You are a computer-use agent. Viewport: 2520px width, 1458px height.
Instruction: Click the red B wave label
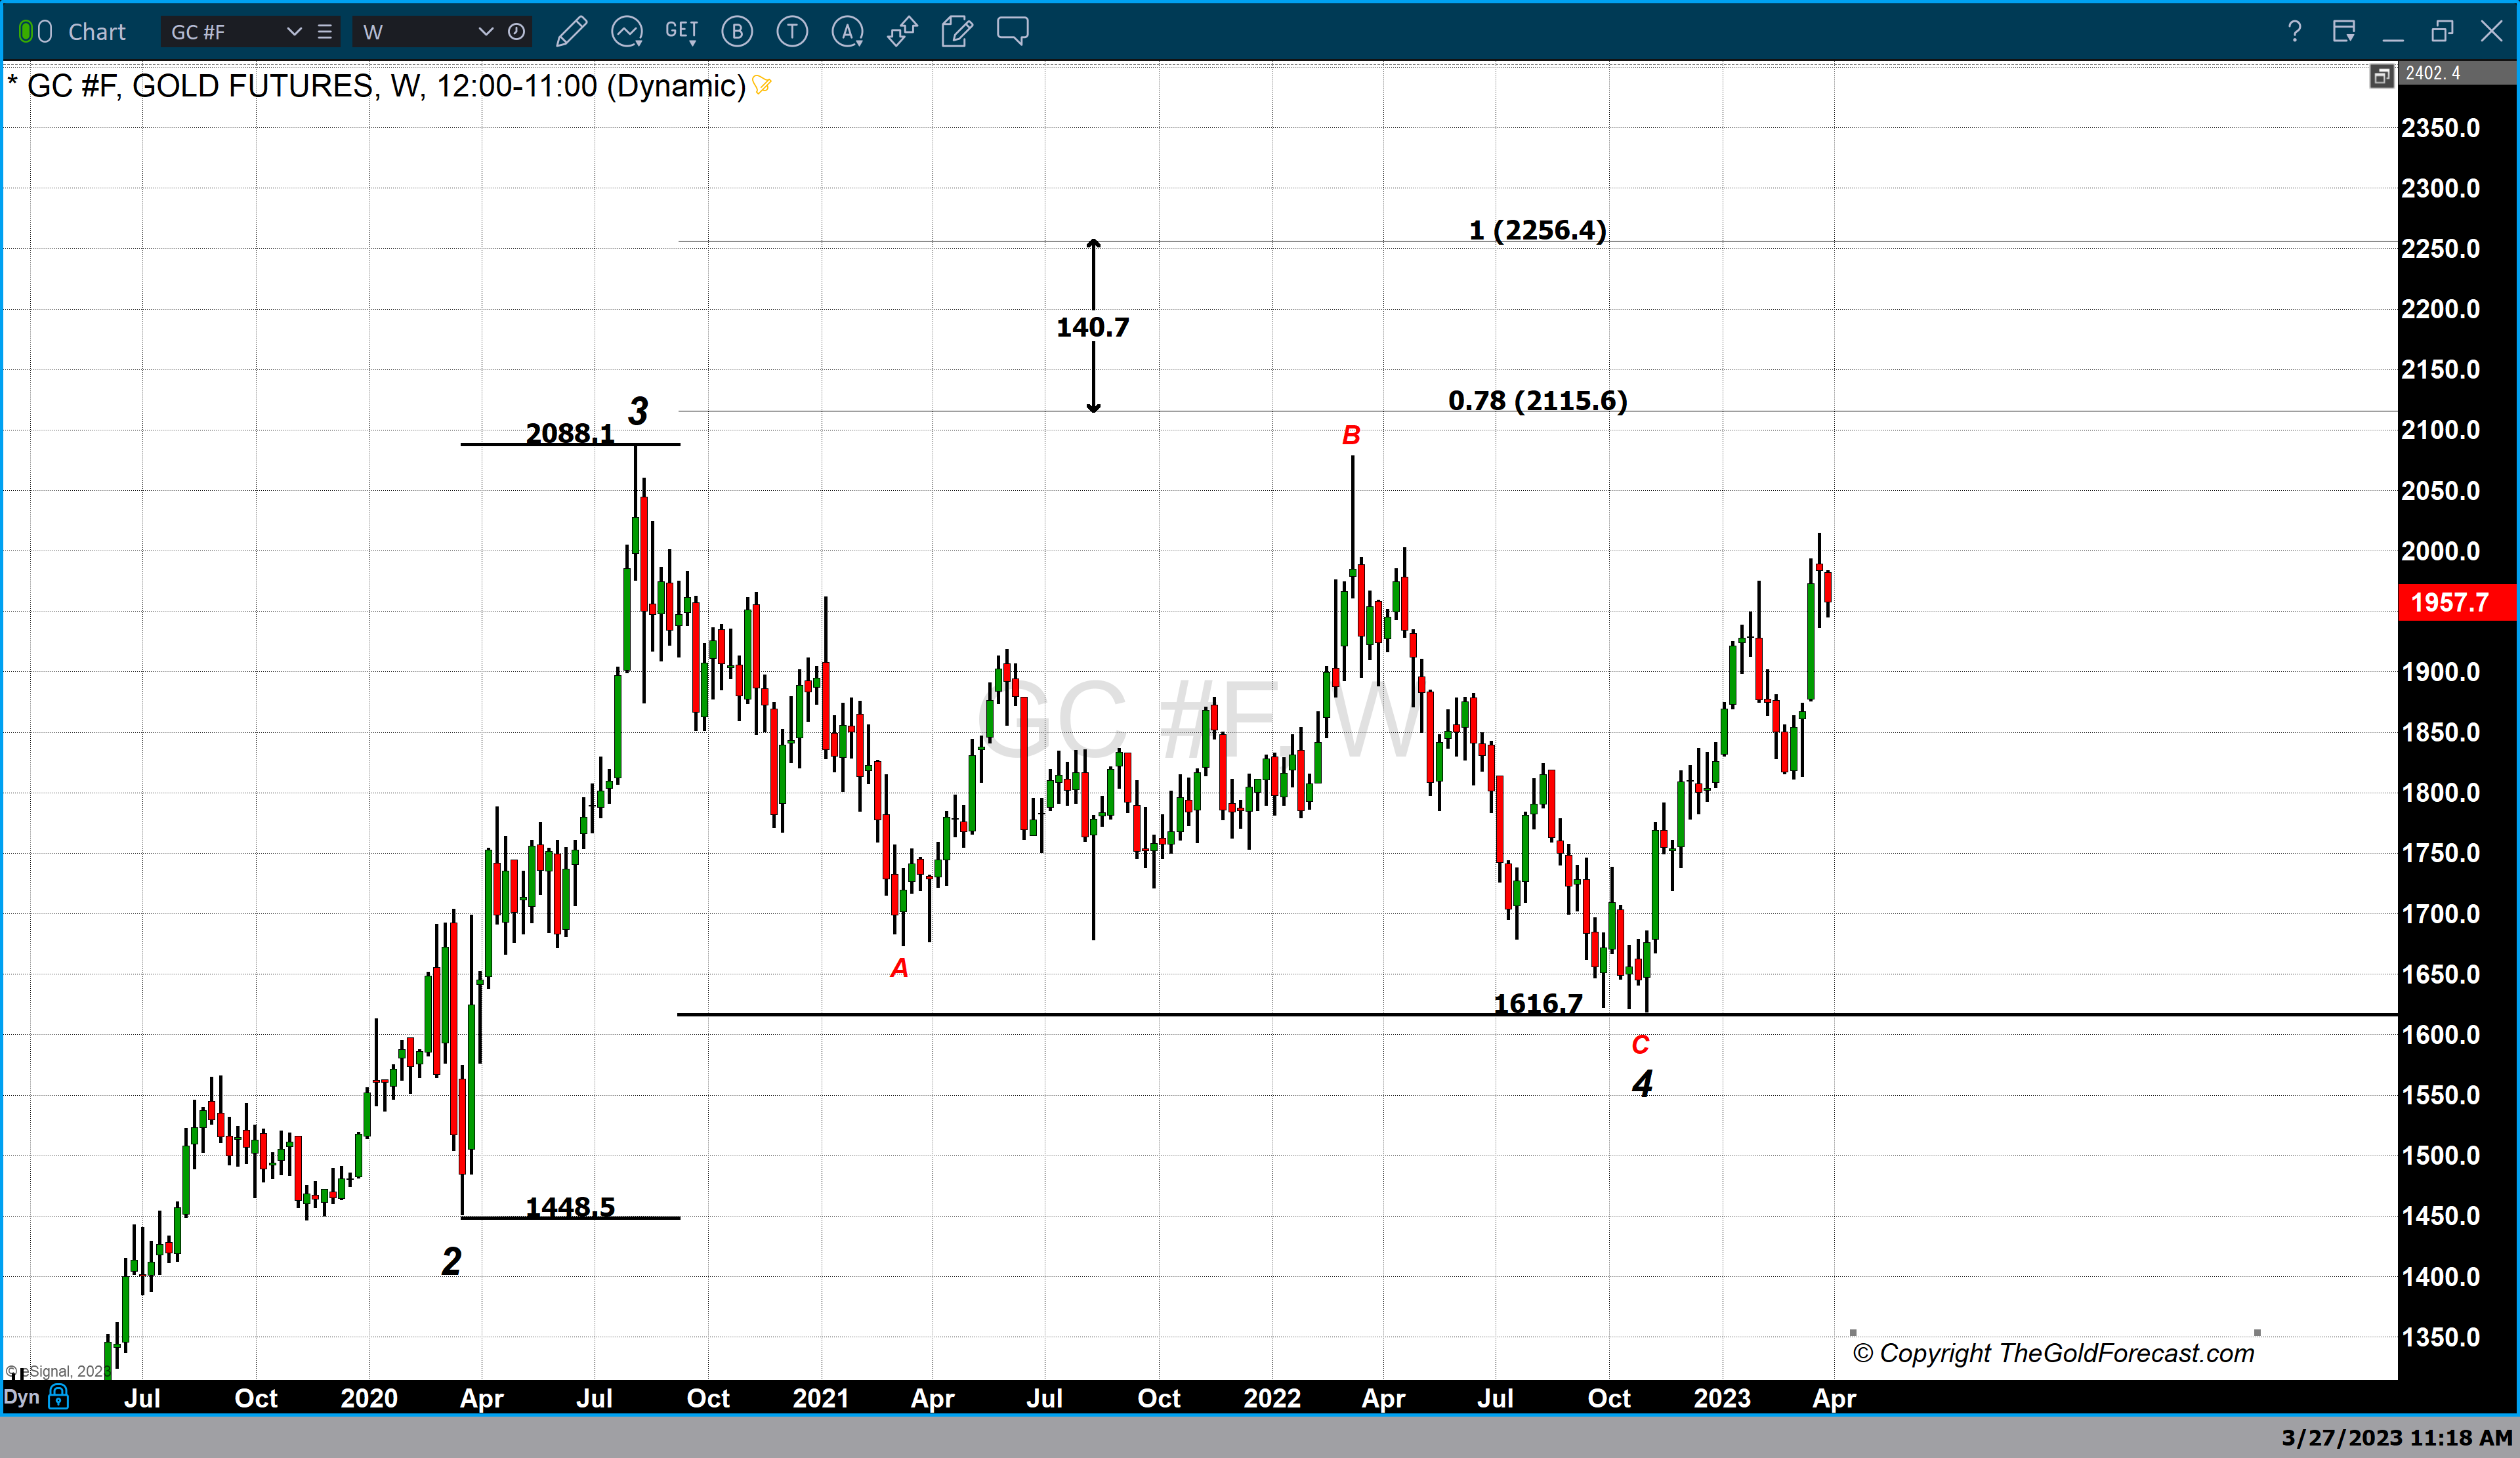pyautogui.click(x=1351, y=435)
